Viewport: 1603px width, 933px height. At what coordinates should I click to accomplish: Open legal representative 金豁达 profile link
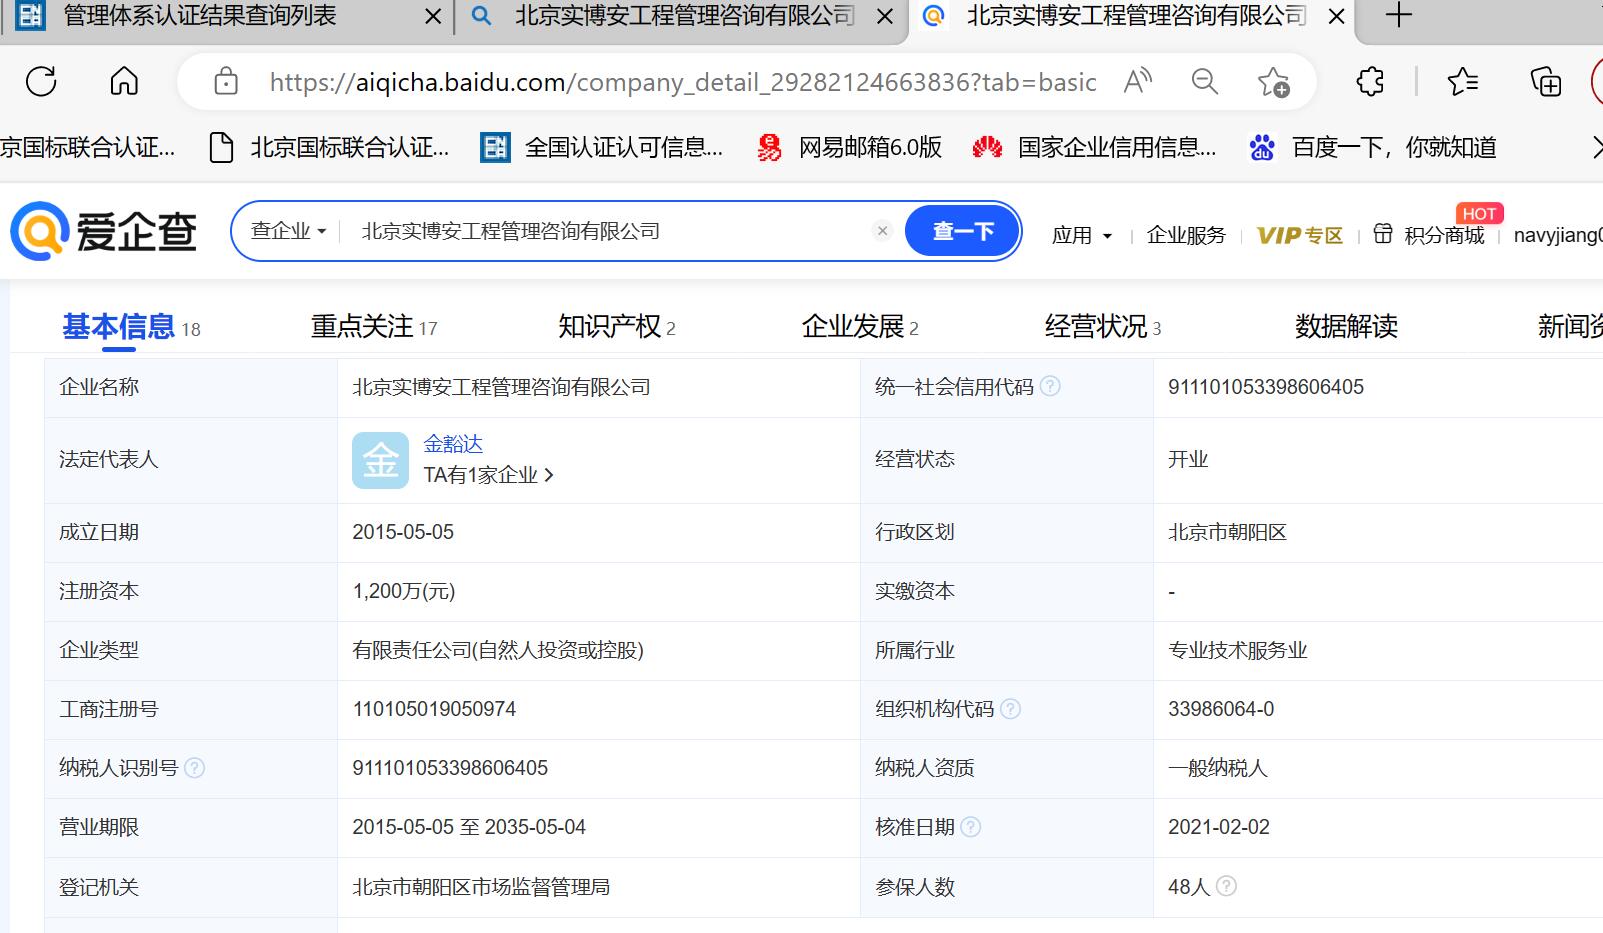click(x=453, y=443)
